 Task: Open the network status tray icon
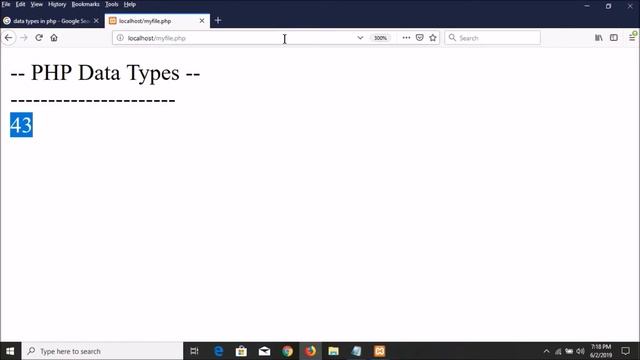[558, 351]
